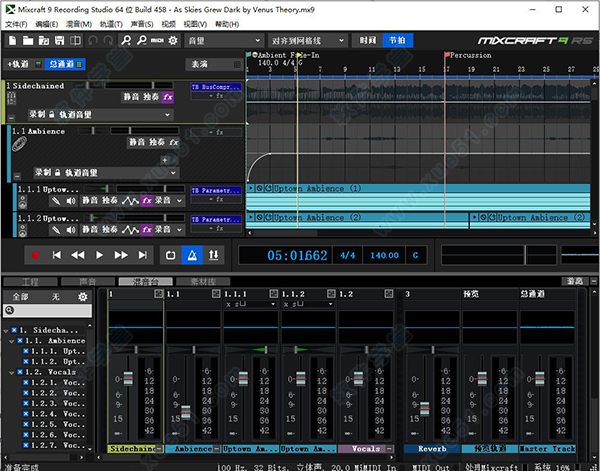
Task: Open the 帮助(H) menu
Action: click(x=227, y=24)
